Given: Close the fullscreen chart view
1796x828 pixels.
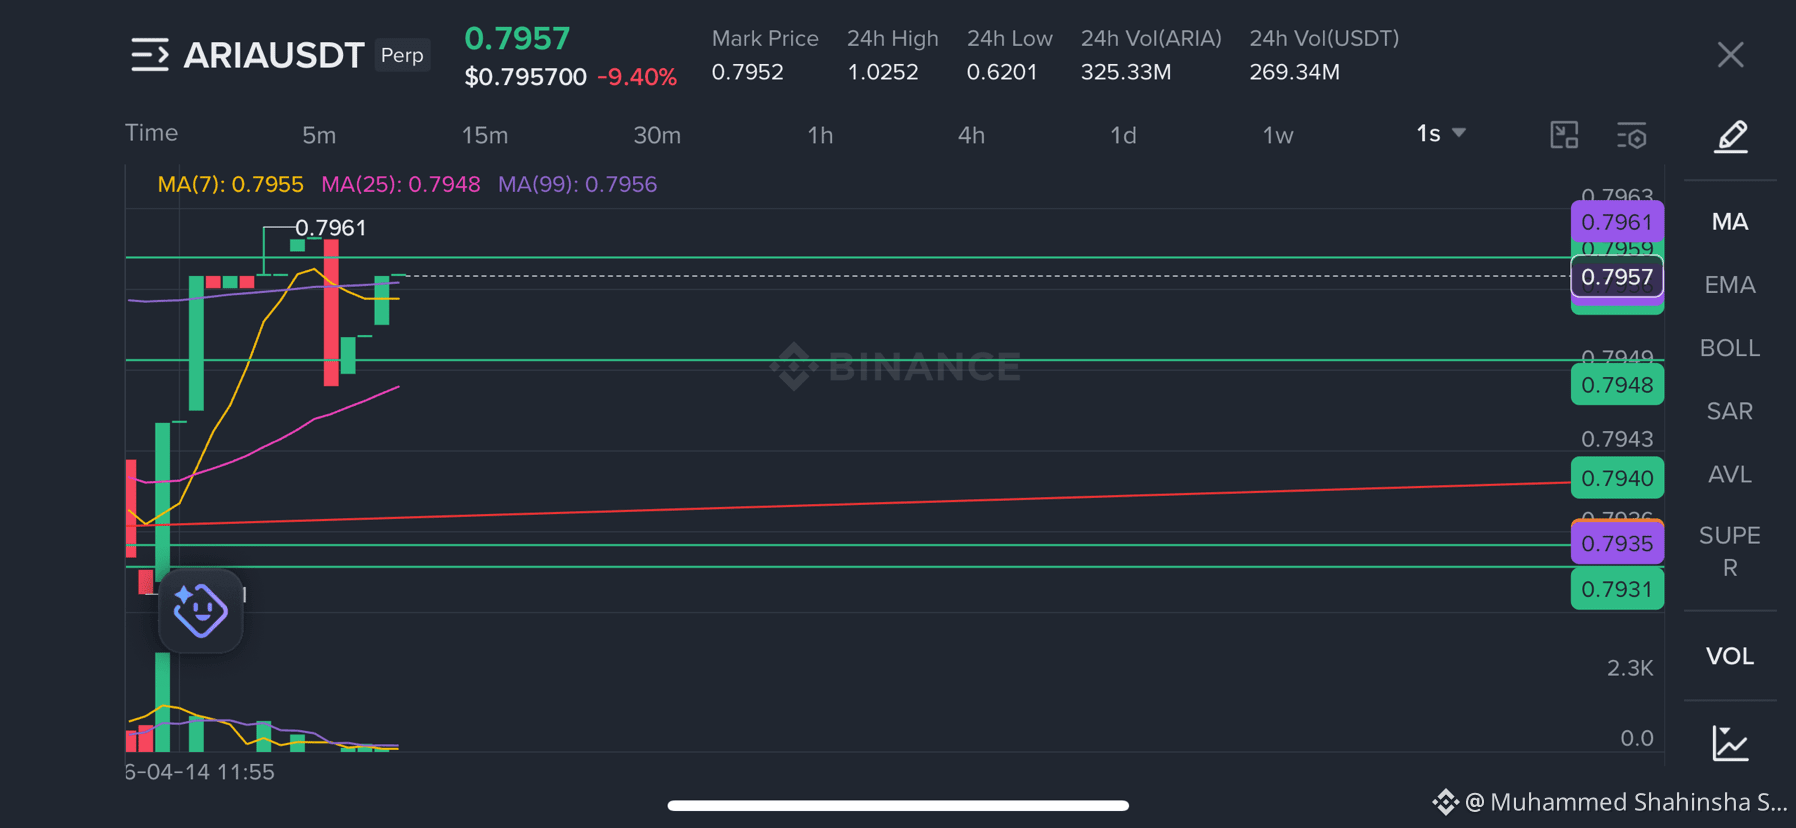Looking at the screenshot, I should click(x=1730, y=55).
